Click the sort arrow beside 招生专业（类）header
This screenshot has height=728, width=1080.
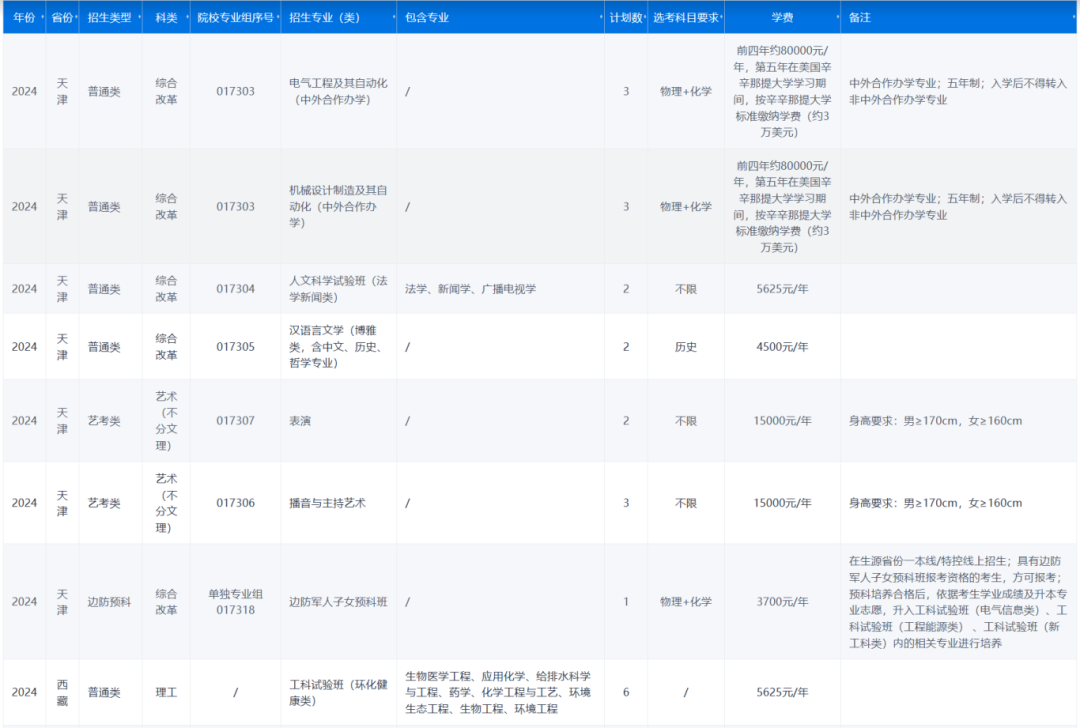393,17
